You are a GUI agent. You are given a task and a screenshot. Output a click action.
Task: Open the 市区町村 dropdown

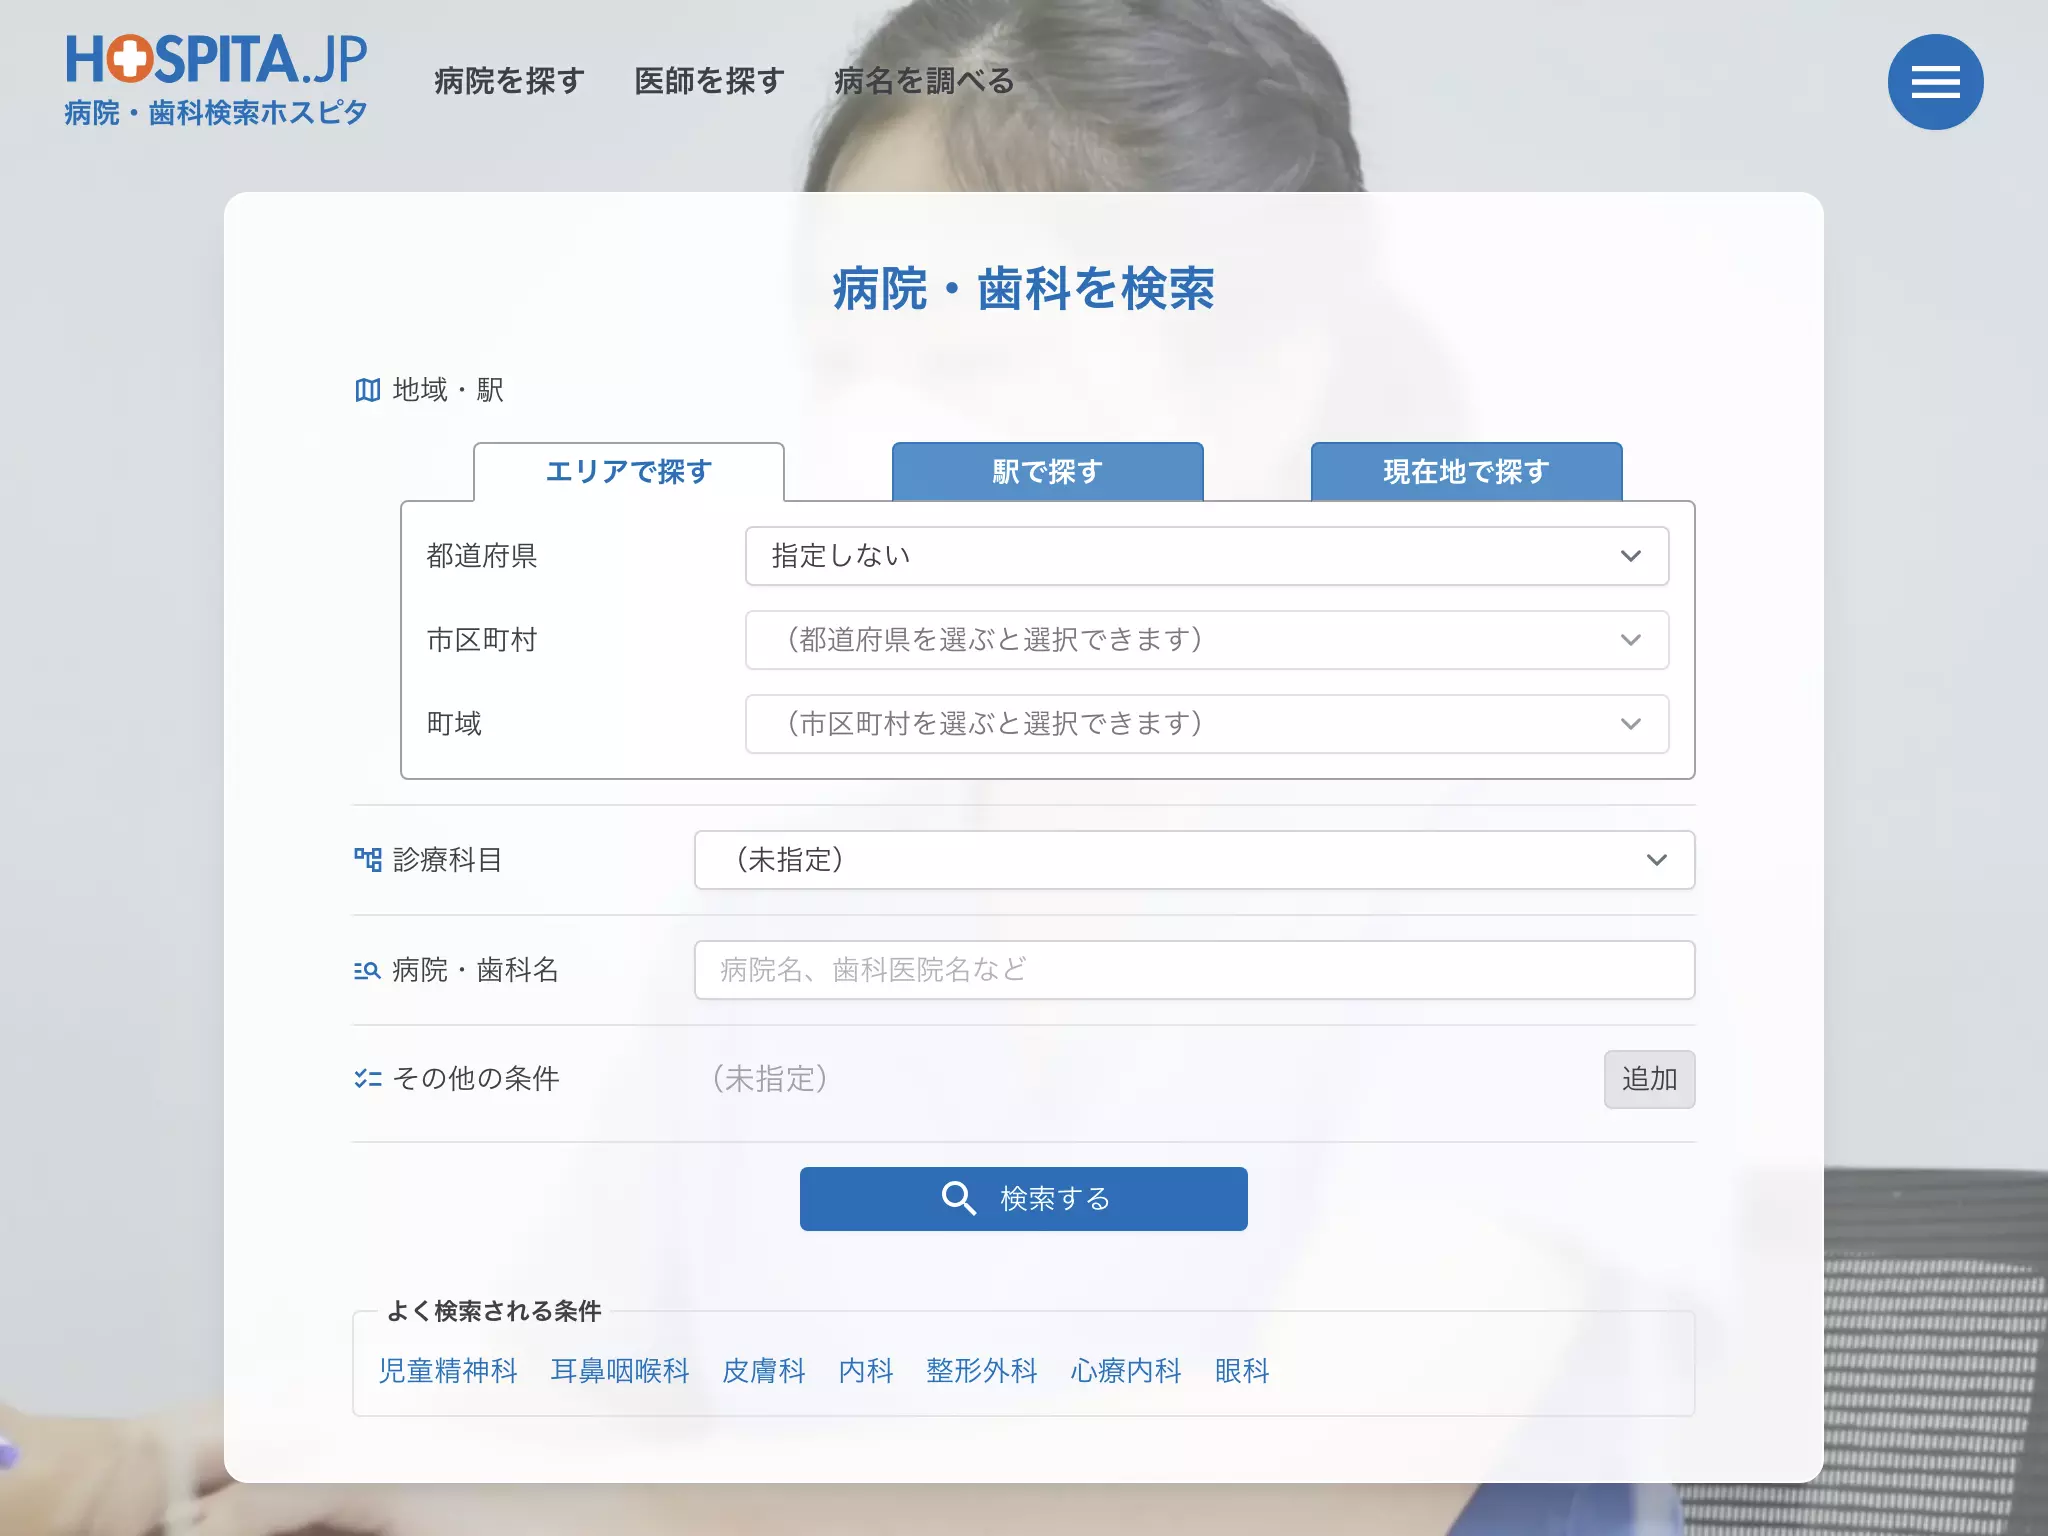1207,640
